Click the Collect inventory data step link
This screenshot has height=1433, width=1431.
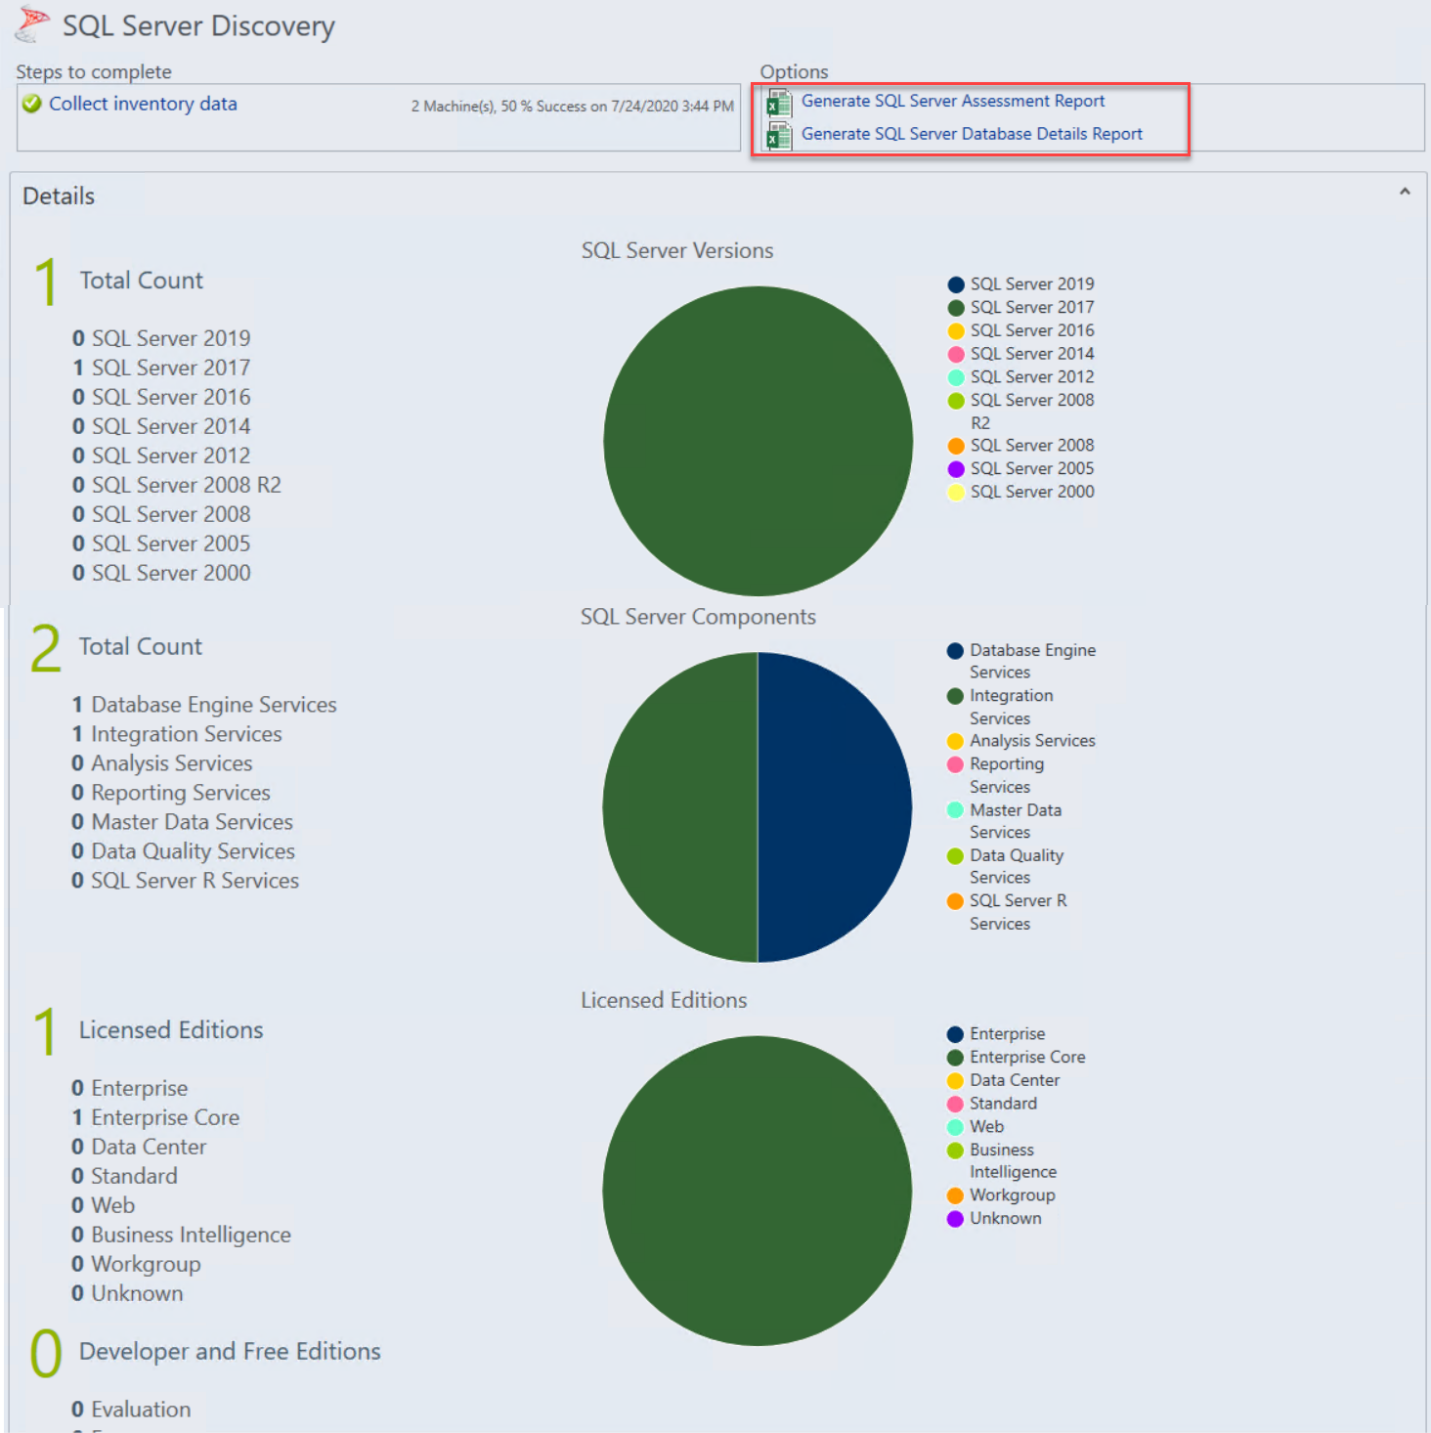point(142,103)
